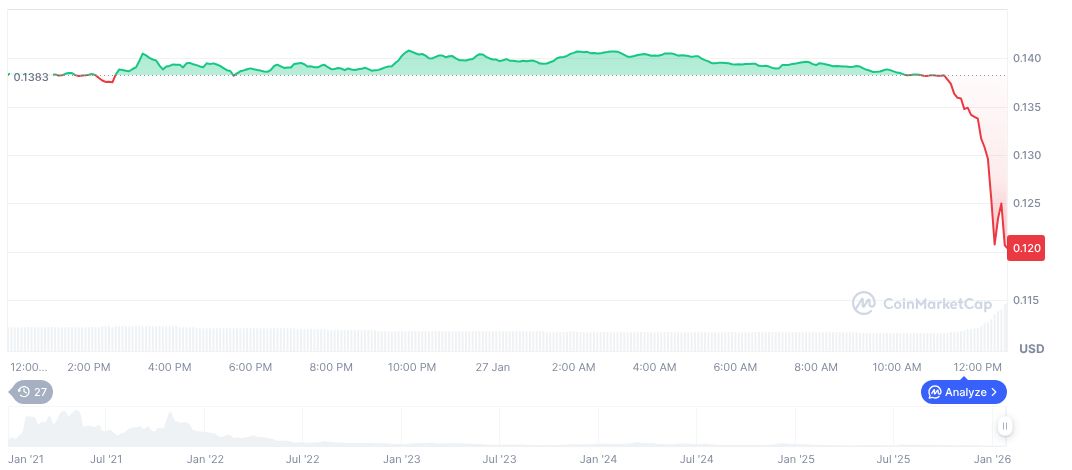Click the 12:00 PM time axis label
The width and height of the screenshot is (1072, 470).
click(x=978, y=367)
